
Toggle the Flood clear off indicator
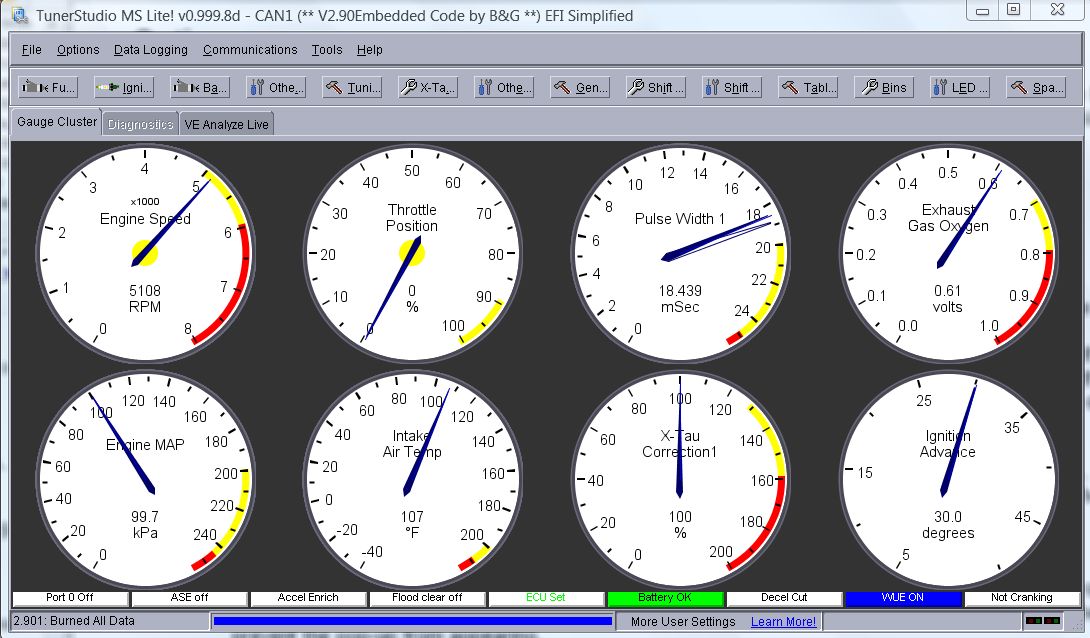tap(427, 598)
